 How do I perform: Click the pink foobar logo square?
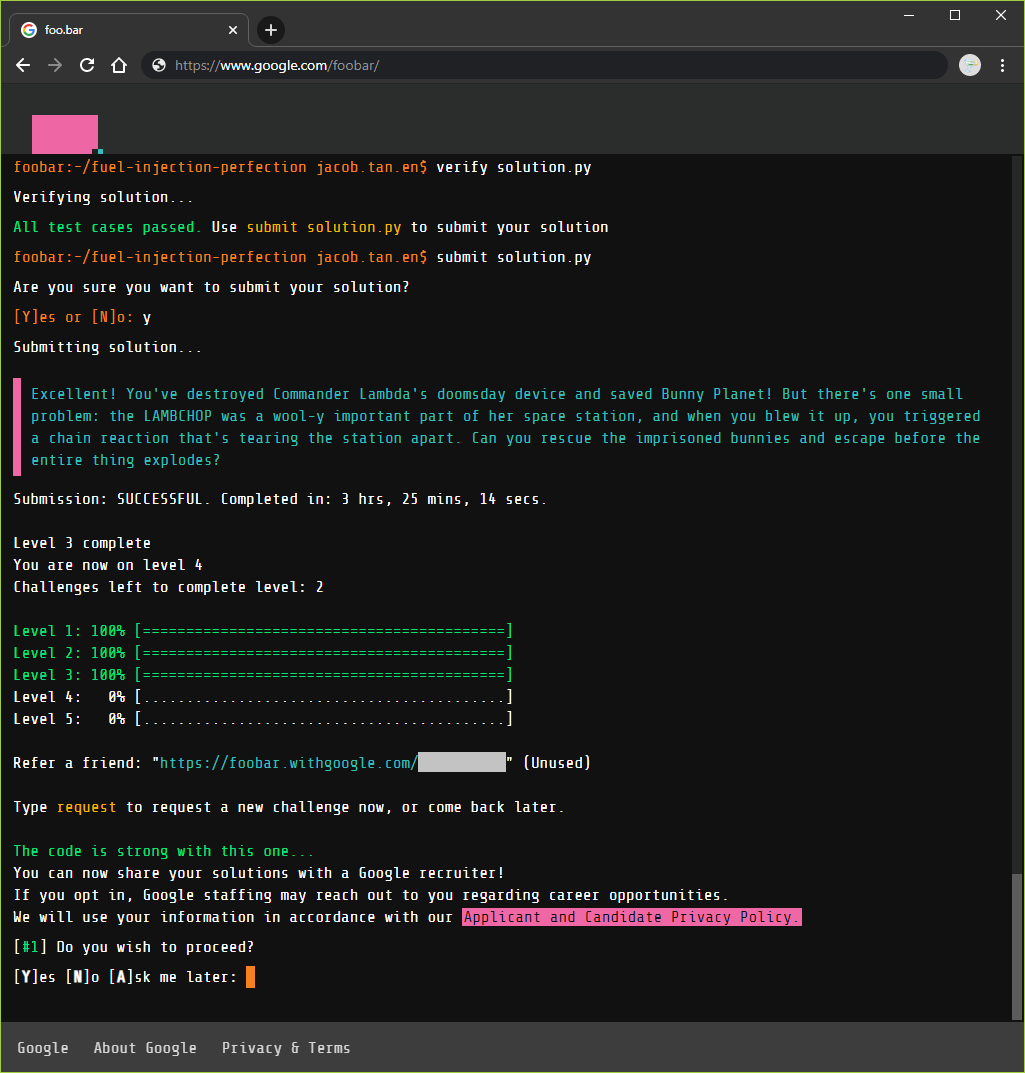pyautogui.click(x=64, y=133)
